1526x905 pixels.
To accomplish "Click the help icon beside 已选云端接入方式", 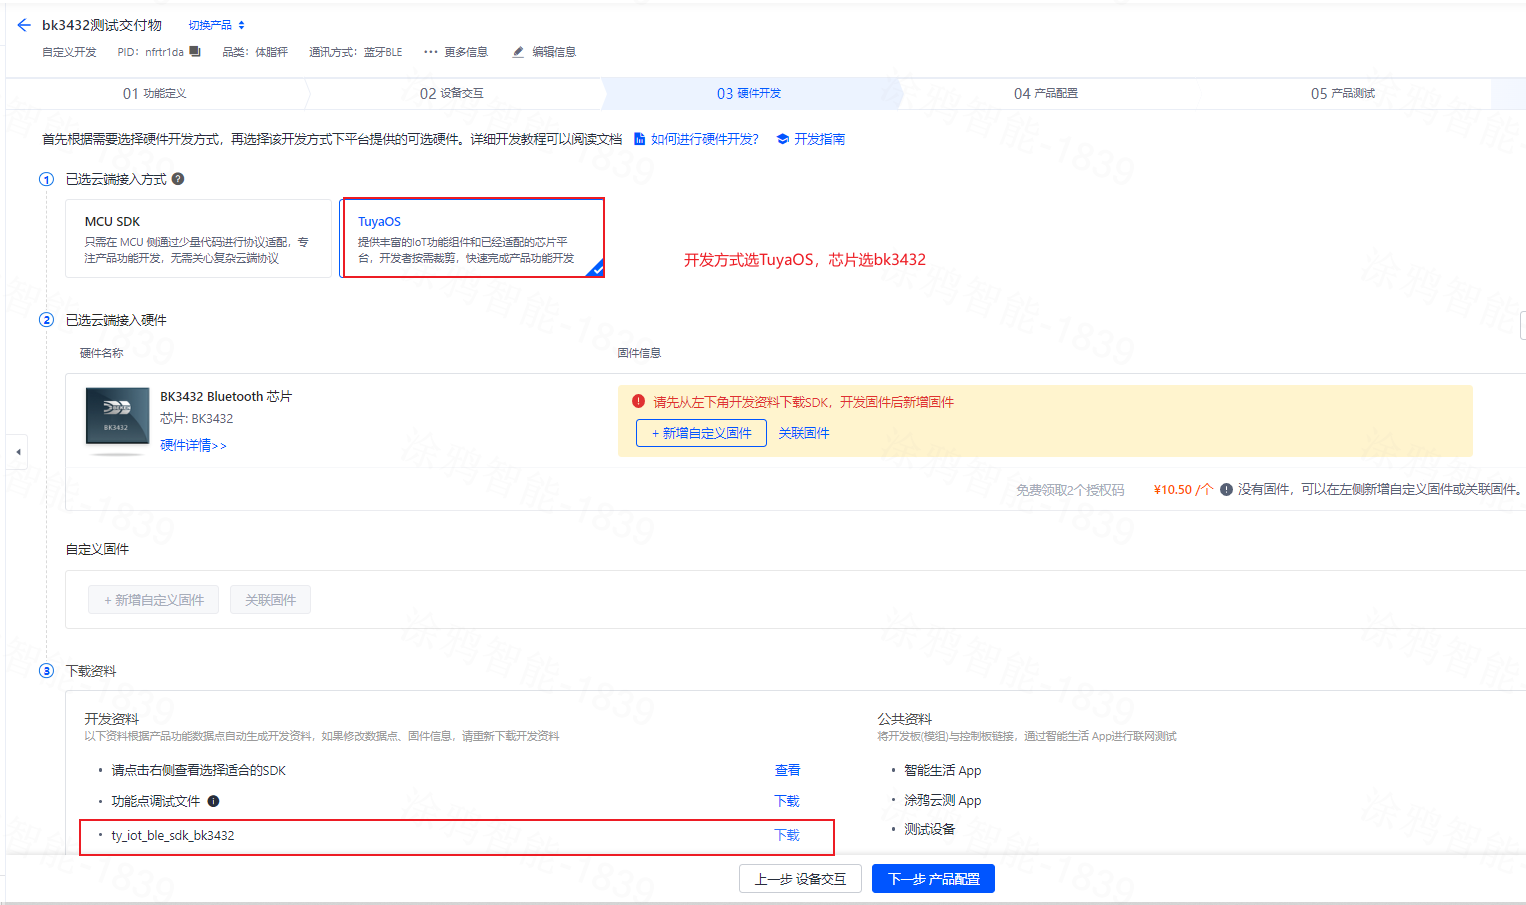I will (178, 179).
